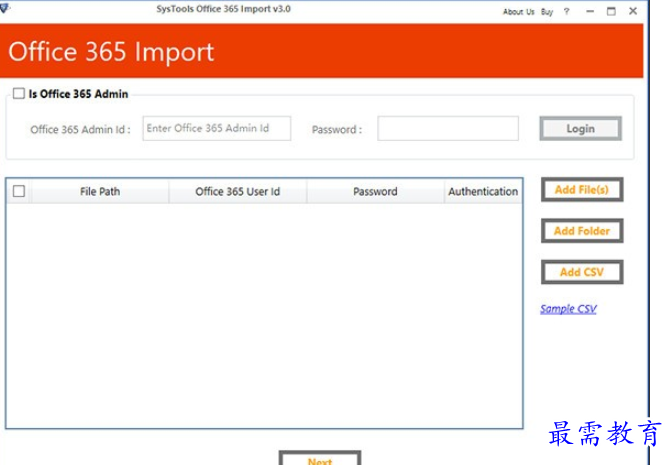Image resolution: width=670 pixels, height=465 pixels.
Task: Toggle the select-all checkbox in table header
Action: 19,191
